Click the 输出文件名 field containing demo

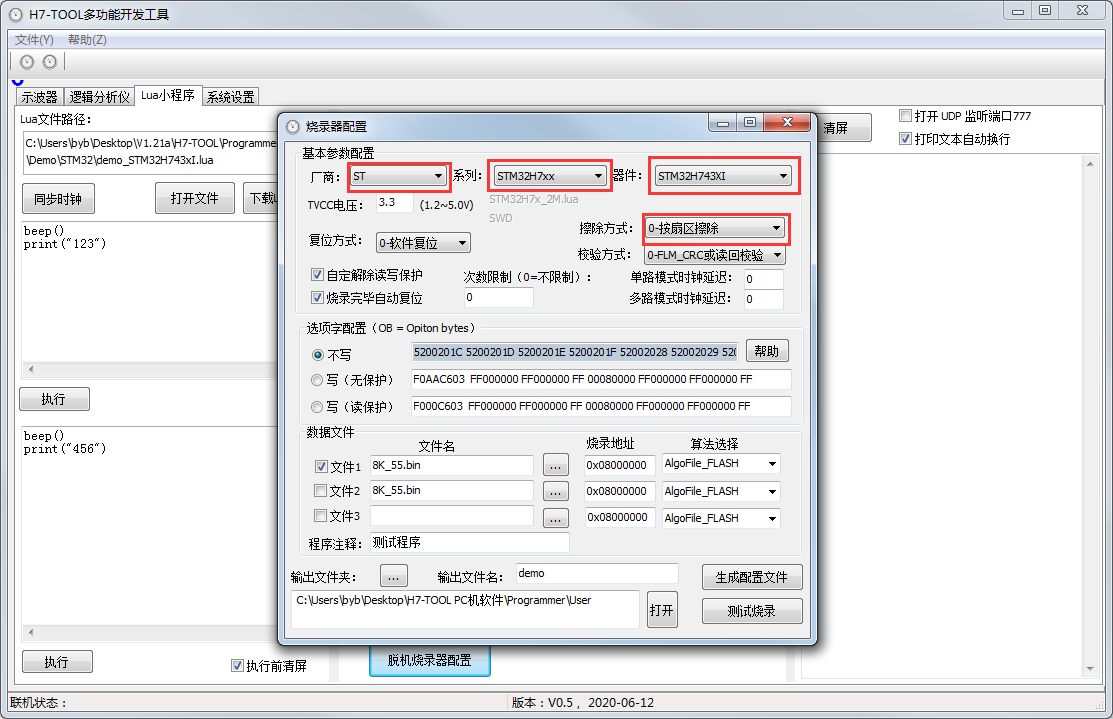pyautogui.click(x=597, y=573)
